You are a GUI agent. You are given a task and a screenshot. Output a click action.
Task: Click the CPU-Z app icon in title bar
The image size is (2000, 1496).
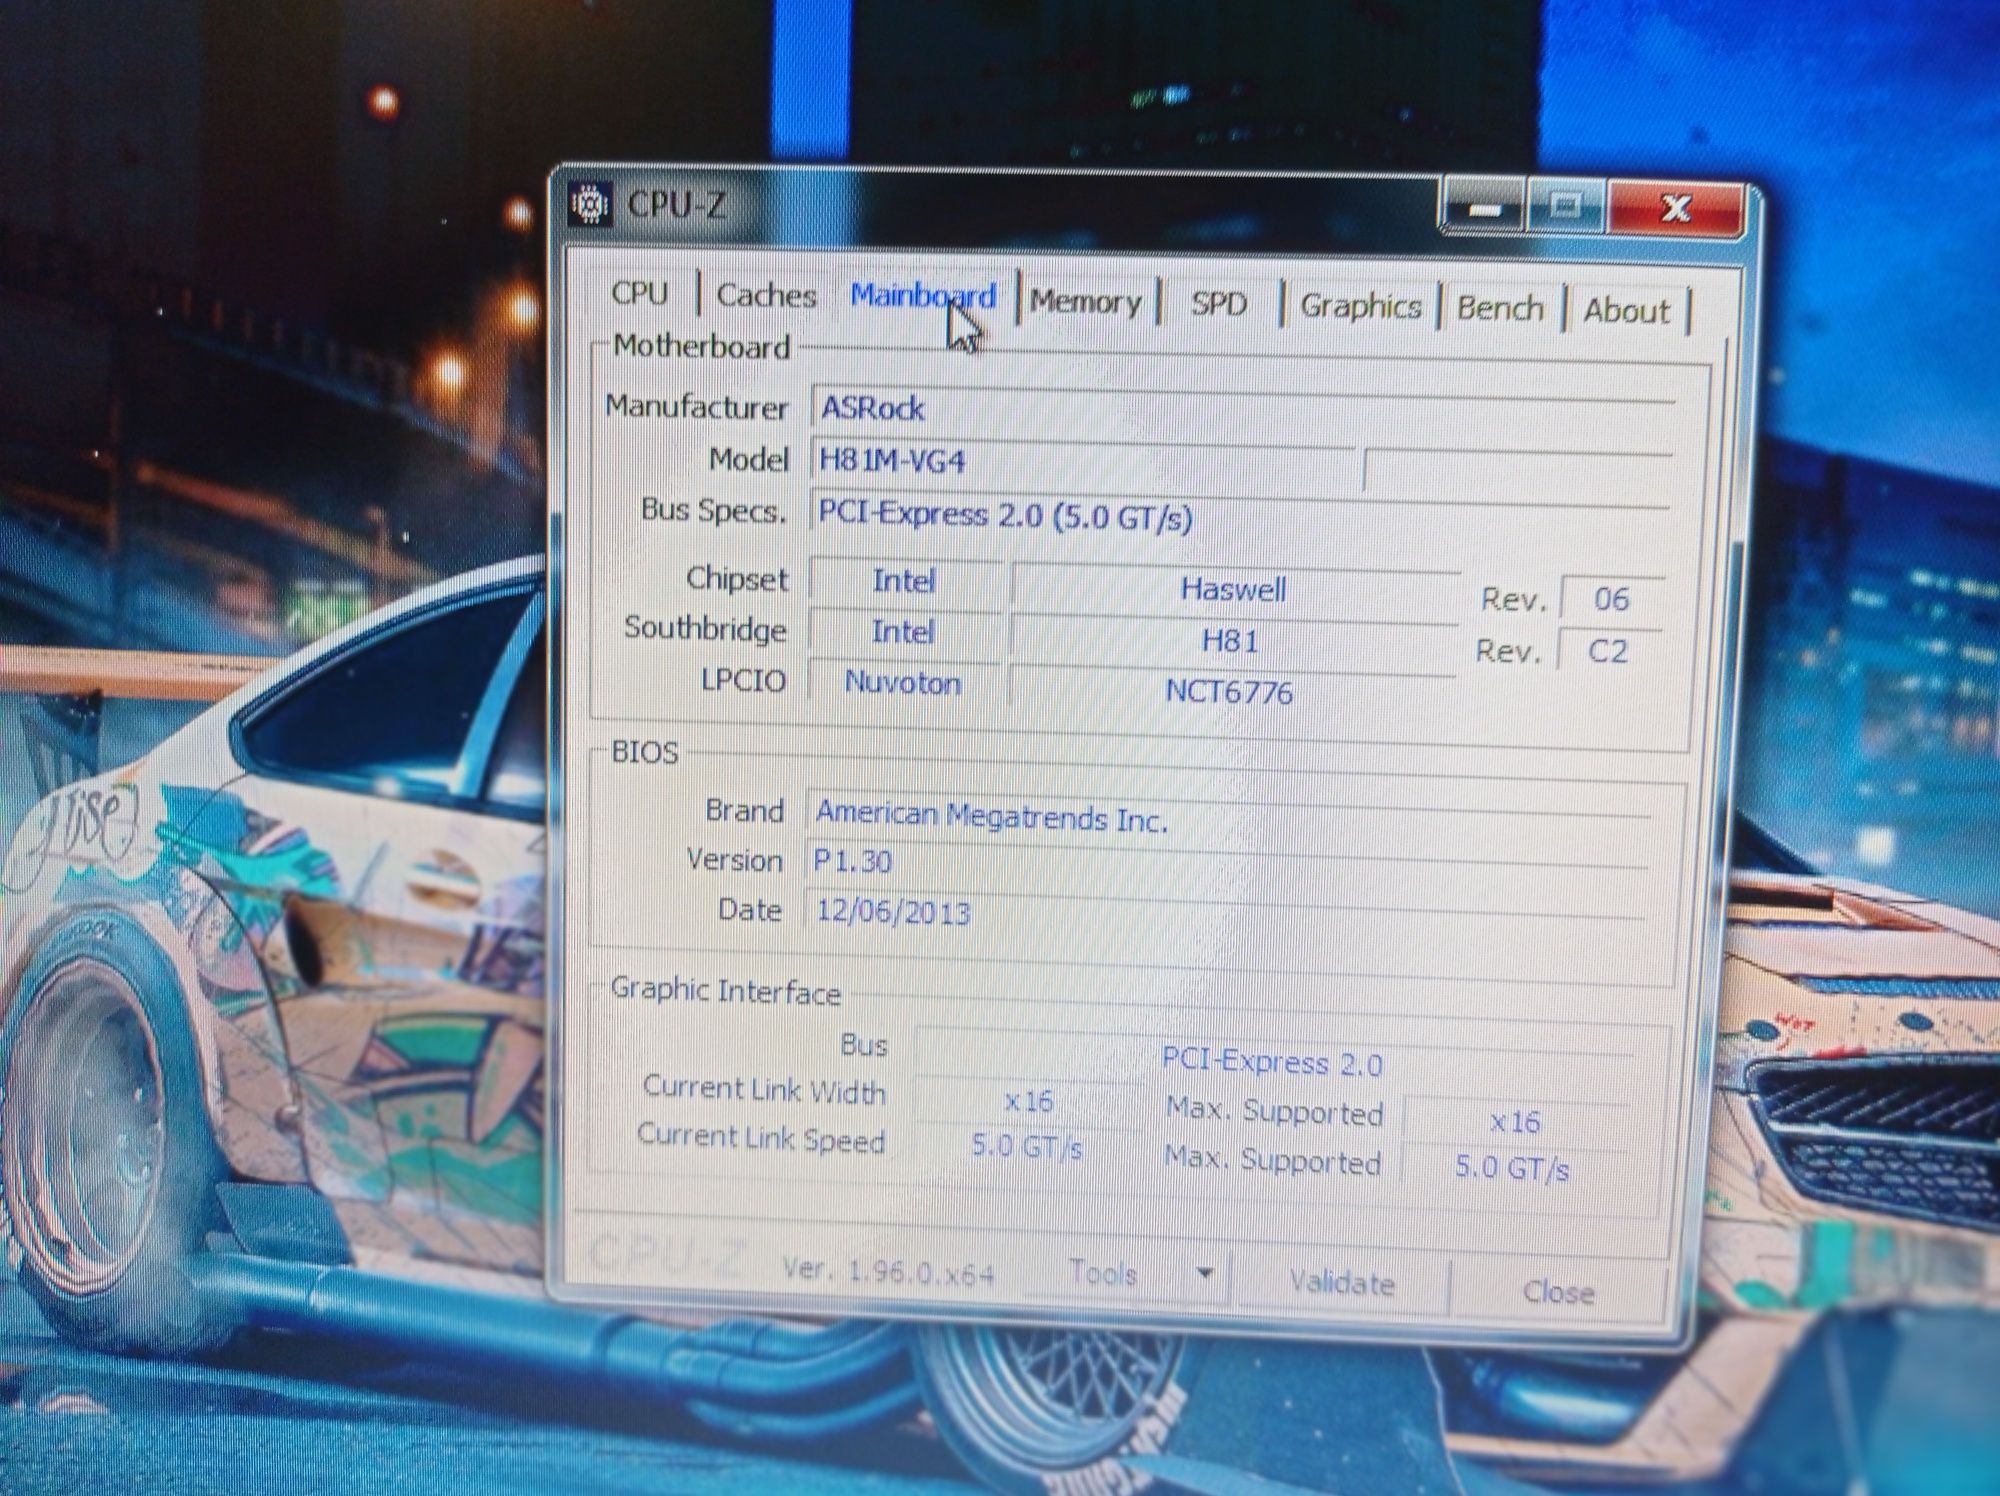tap(590, 204)
